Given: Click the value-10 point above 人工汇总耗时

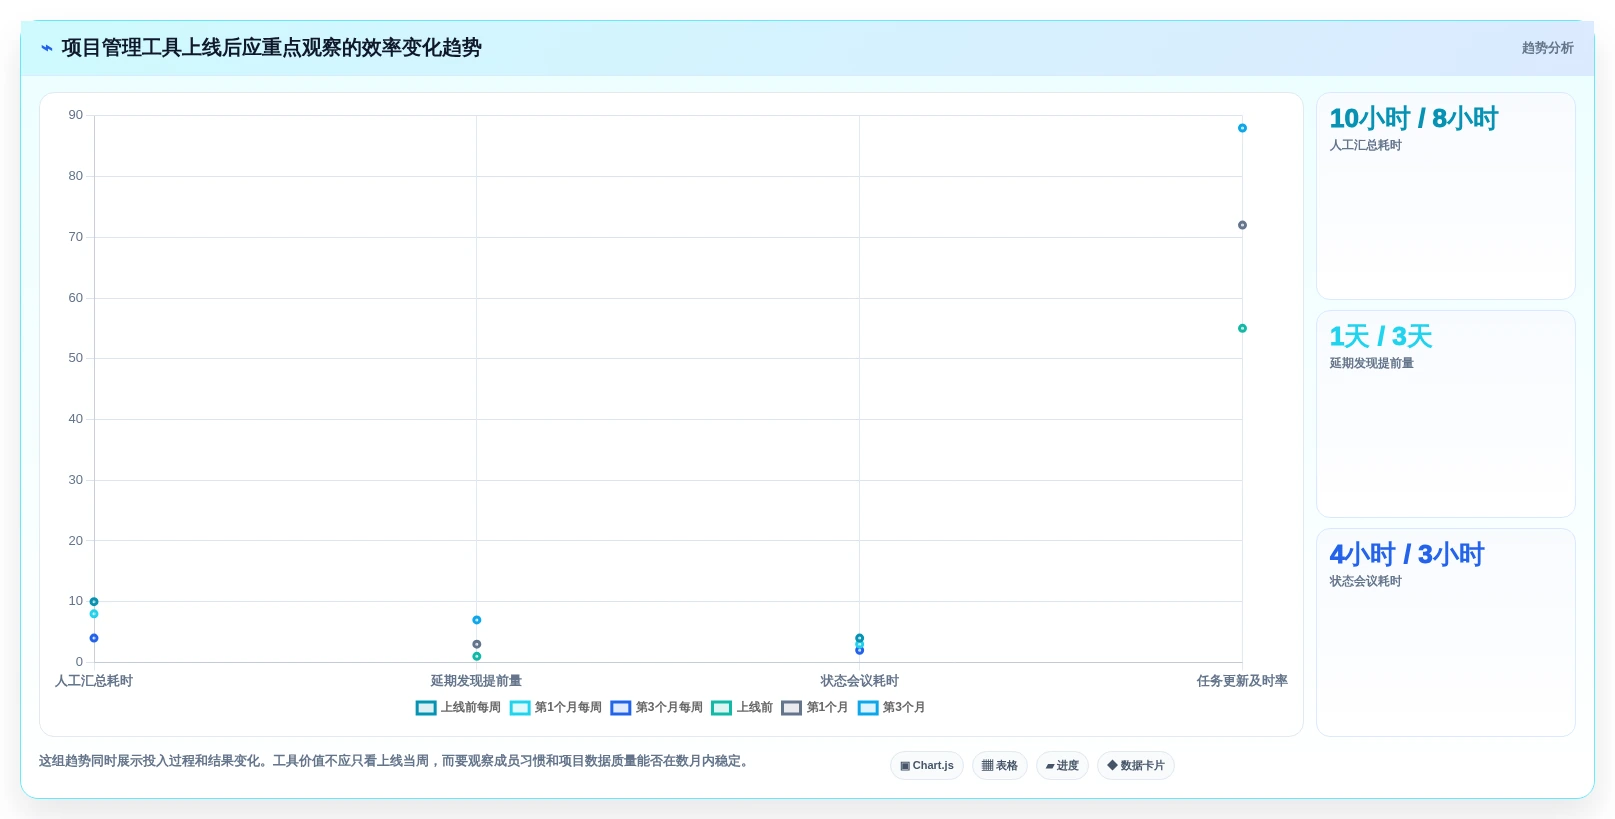Looking at the screenshot, I should pos(94,602).
